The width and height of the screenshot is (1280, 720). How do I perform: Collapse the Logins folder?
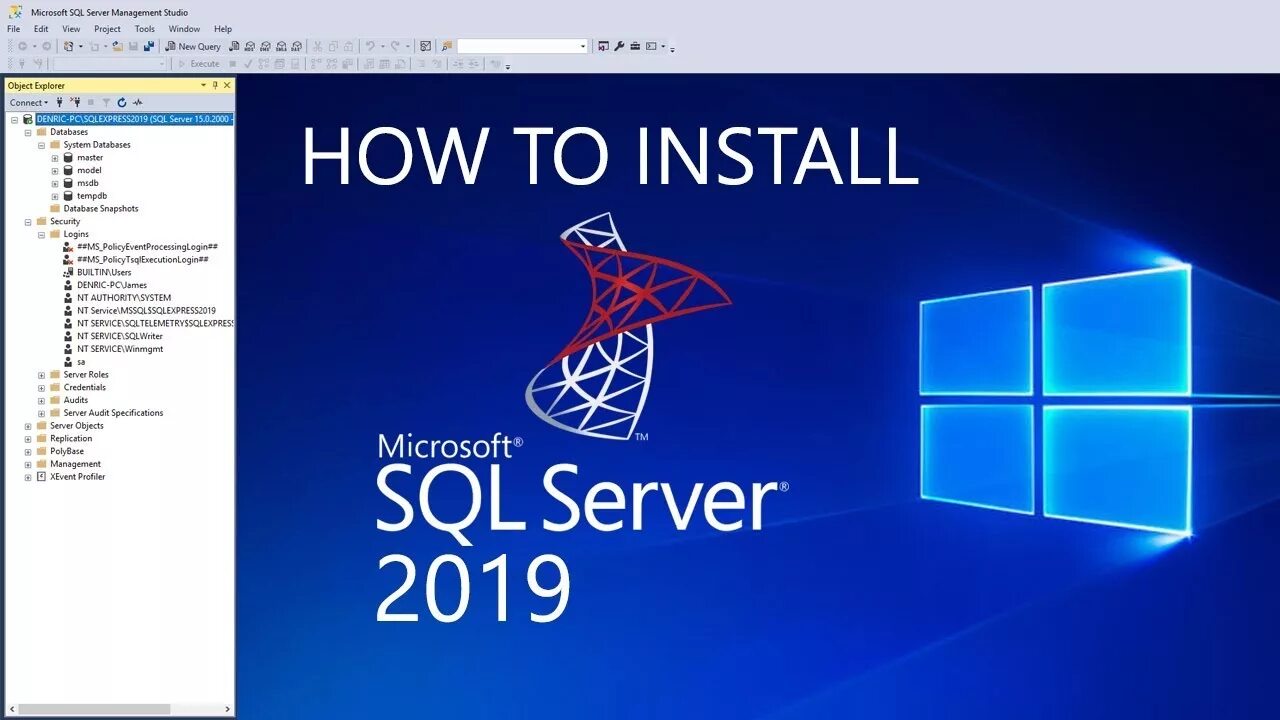(x=42, y=234)
